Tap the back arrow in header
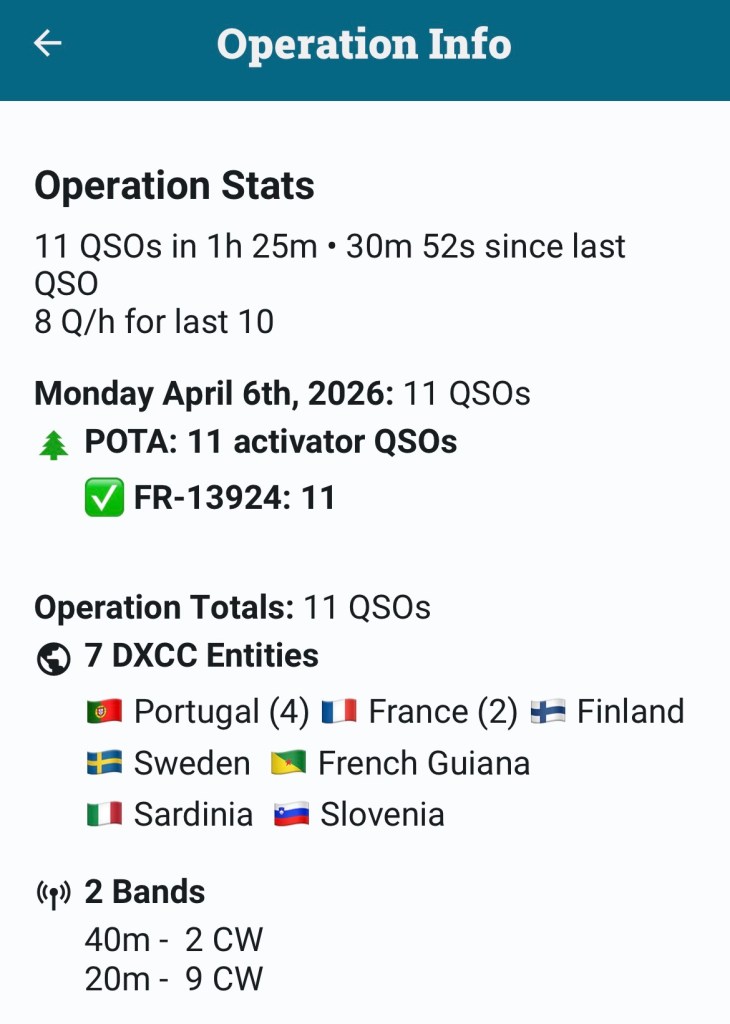 pyautogui.click(x=48, y=44)
